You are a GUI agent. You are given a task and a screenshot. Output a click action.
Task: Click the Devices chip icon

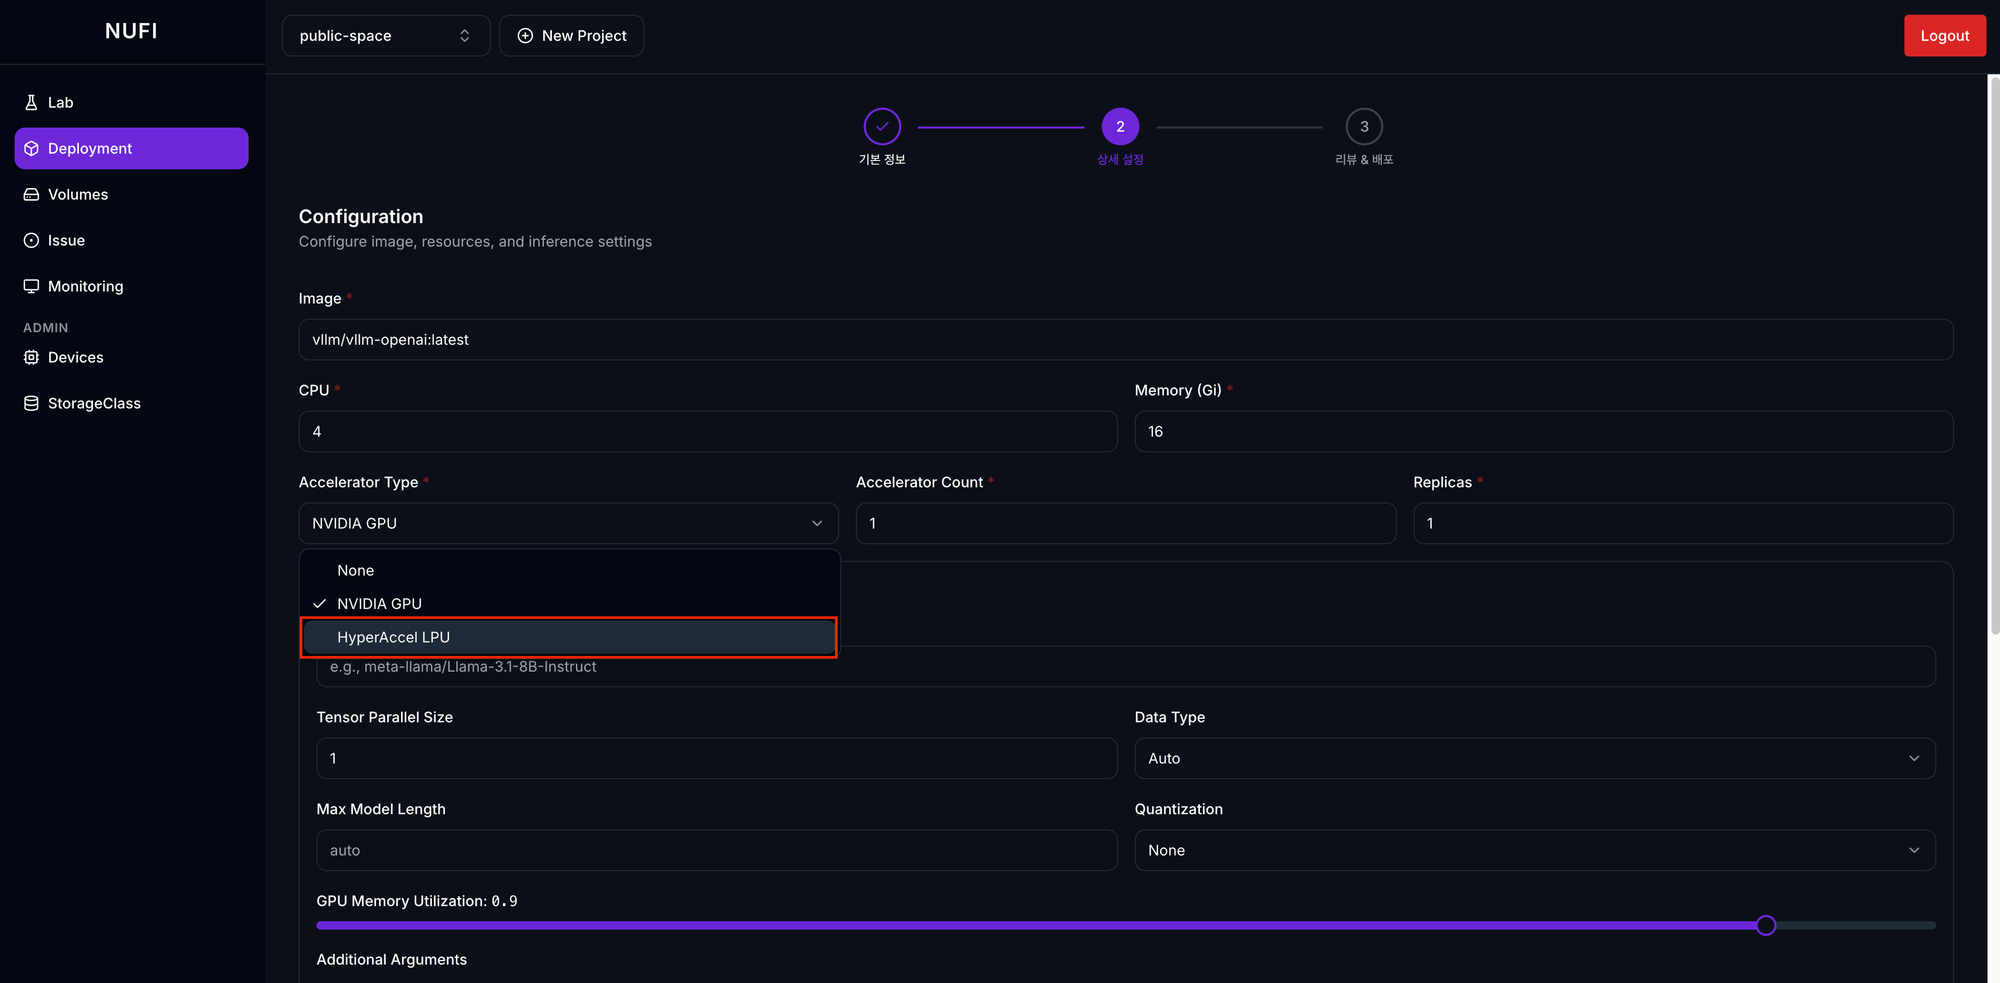point(31,357)
